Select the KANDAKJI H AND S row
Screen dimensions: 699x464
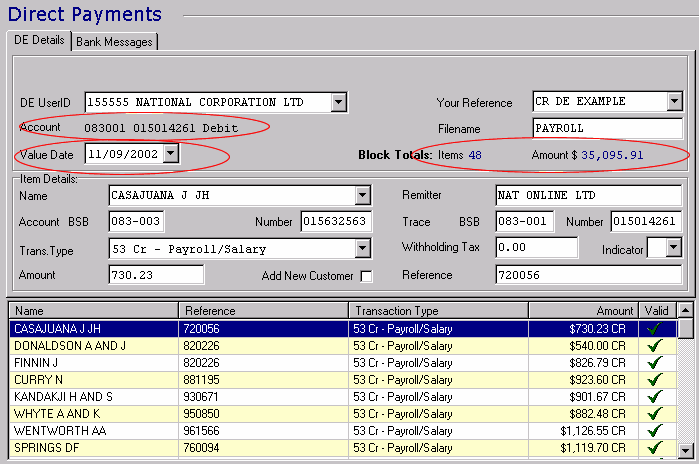pos(343,397)
